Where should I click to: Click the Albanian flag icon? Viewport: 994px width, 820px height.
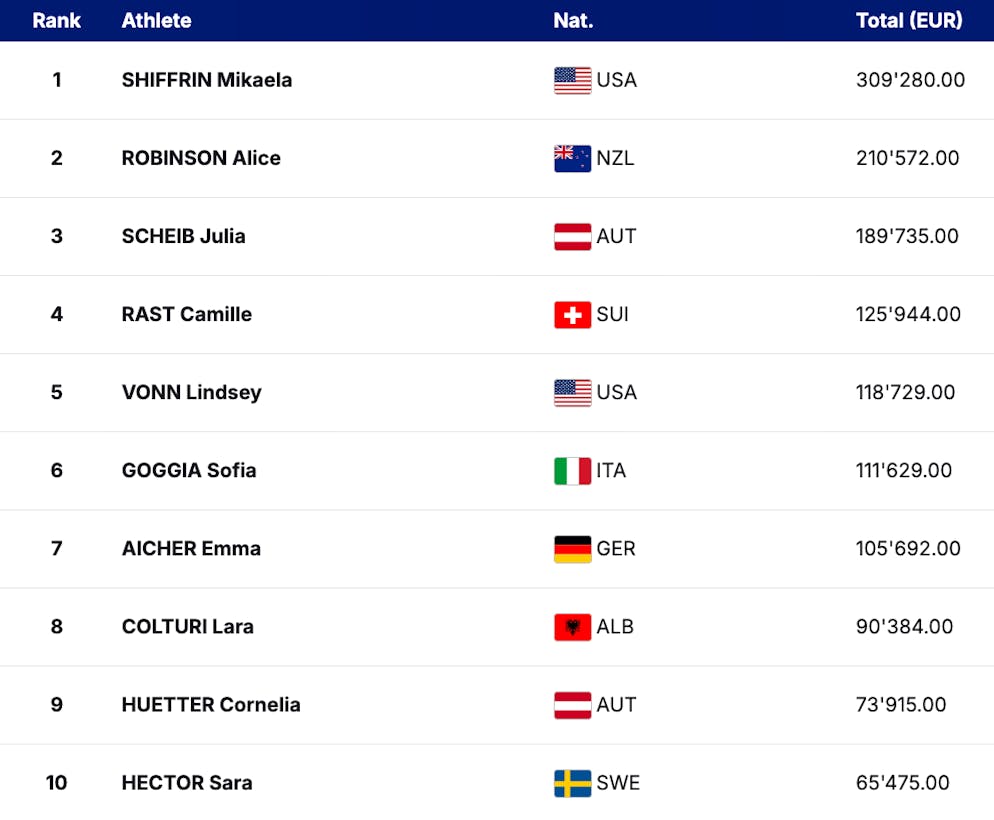(x=572, y=626)
